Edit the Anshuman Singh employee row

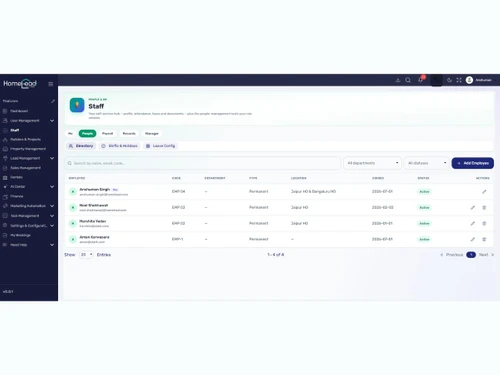tap(484, 192)
